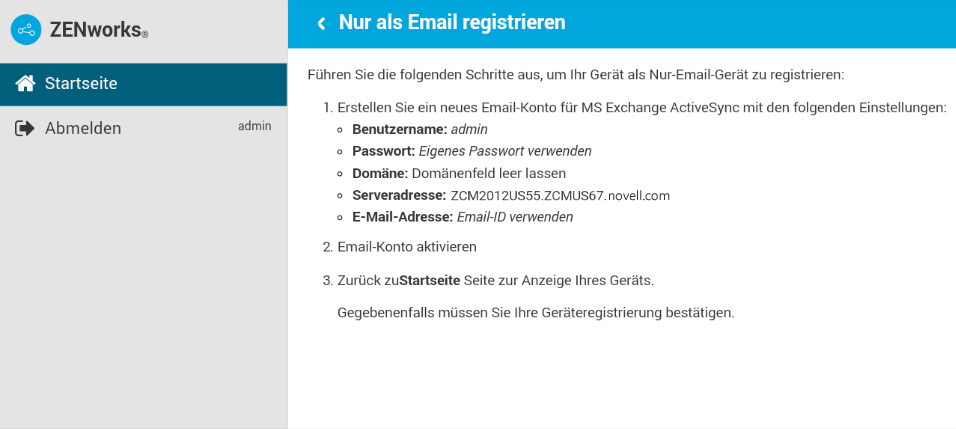956x429 pixels.
Task: Click the intro sentence Führen Sie die folgenden Schritte
Action: click(x=575, y=75)
